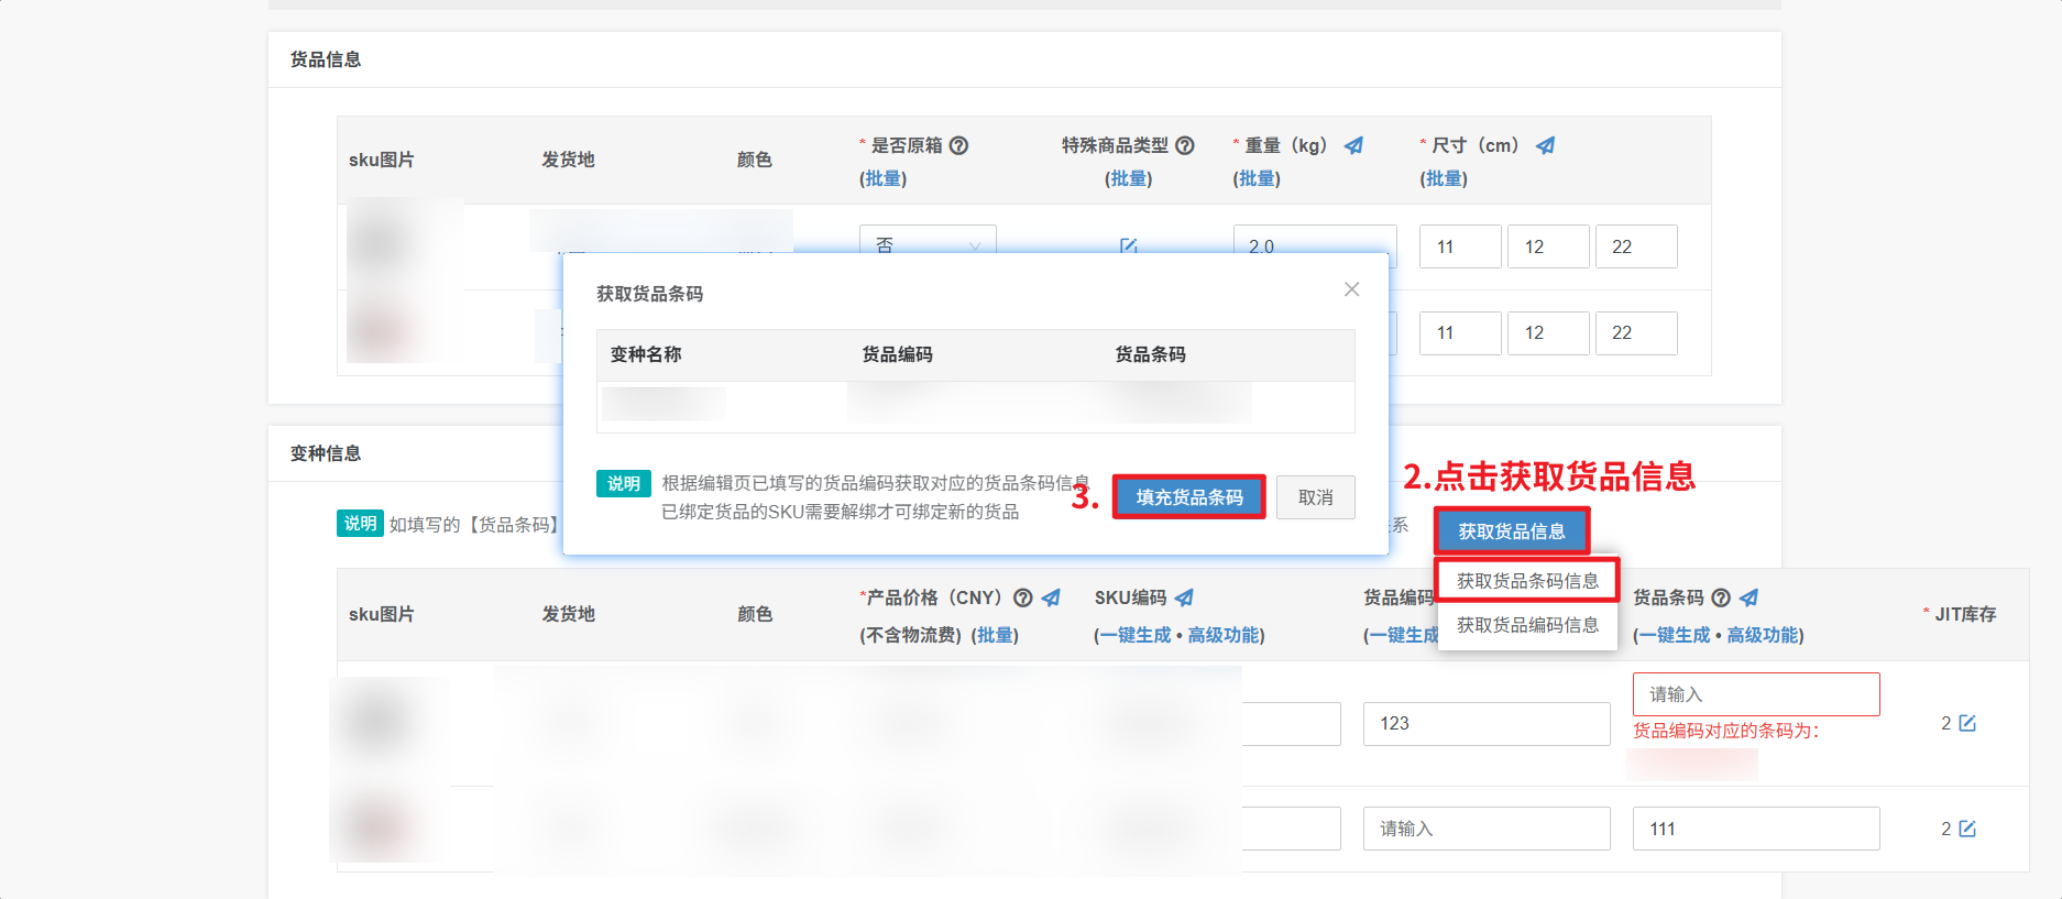Select 获取货品条码信息 from the menu

pos(1527,581)
